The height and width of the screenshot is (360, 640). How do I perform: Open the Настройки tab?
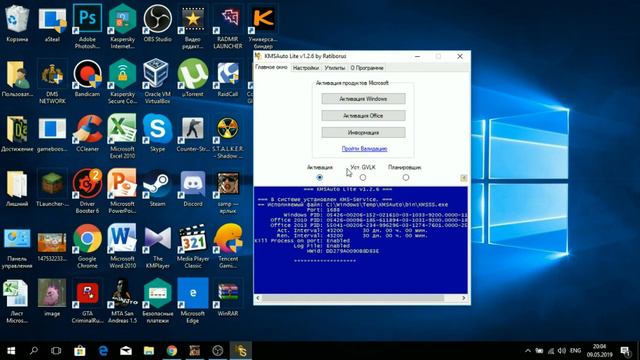(305, 68)
